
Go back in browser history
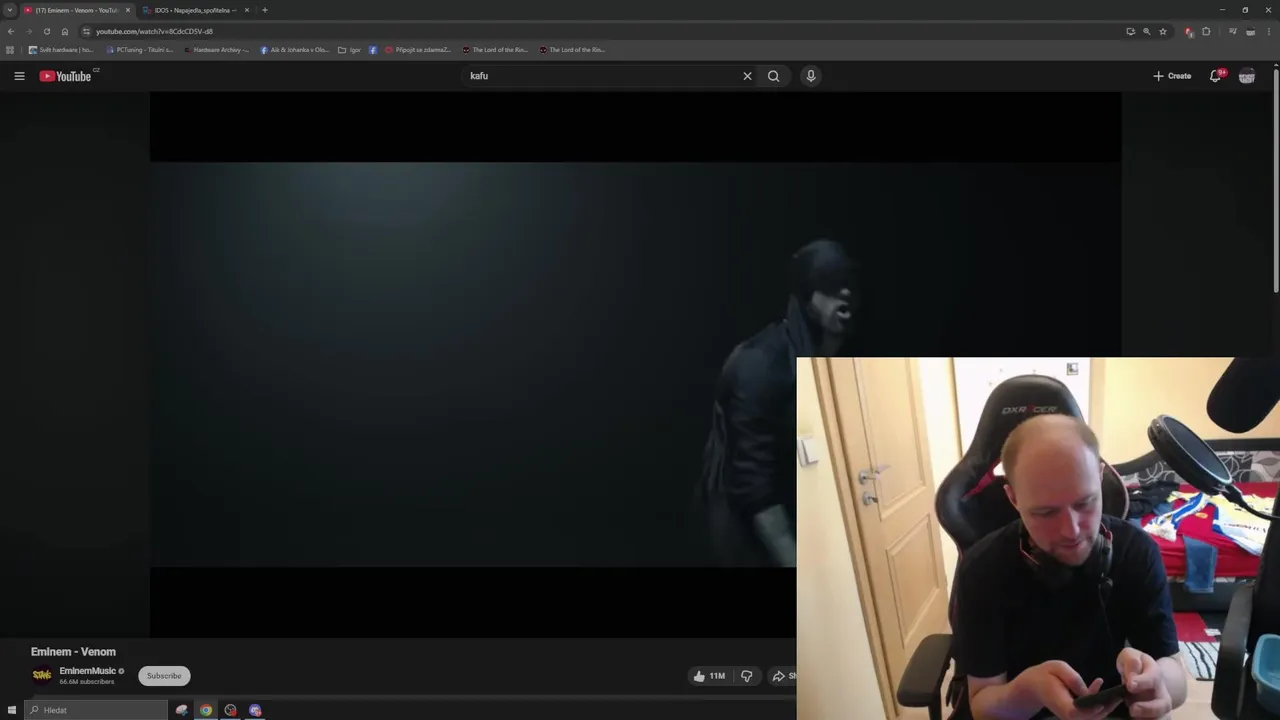pos(11,31)
